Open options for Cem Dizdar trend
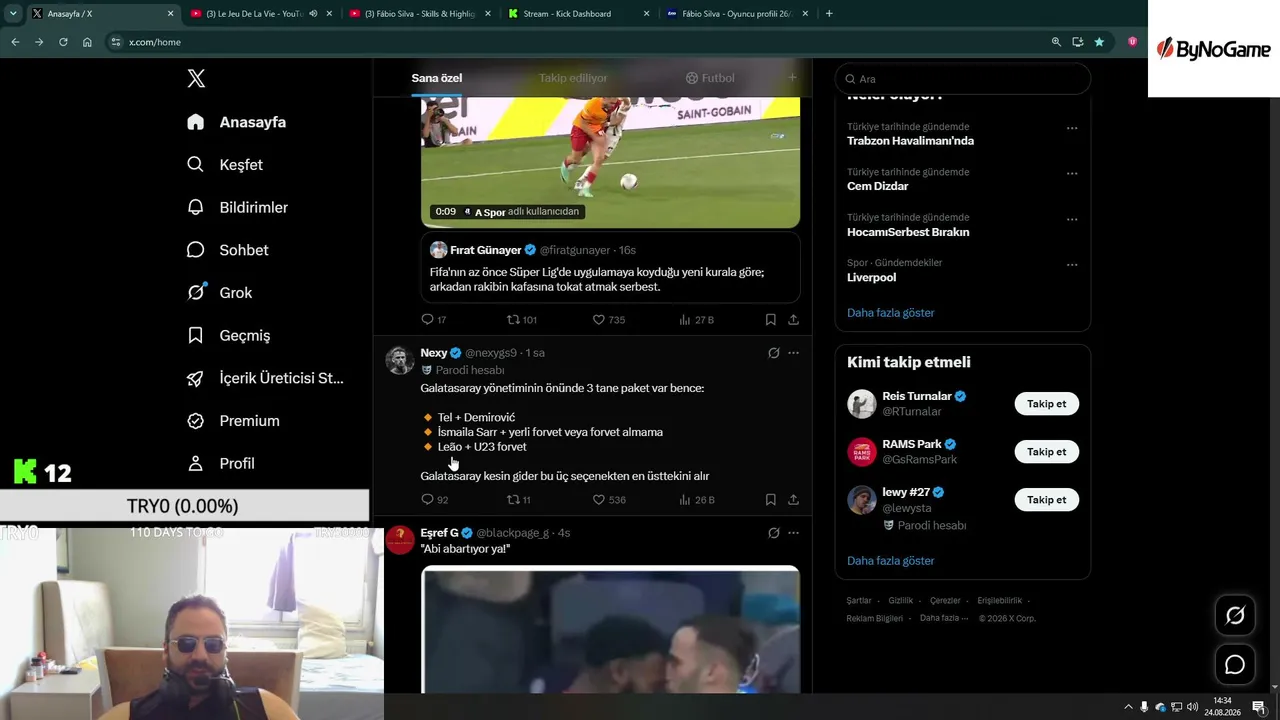This screenshot has height=720, width=1280. point(1072,173)
